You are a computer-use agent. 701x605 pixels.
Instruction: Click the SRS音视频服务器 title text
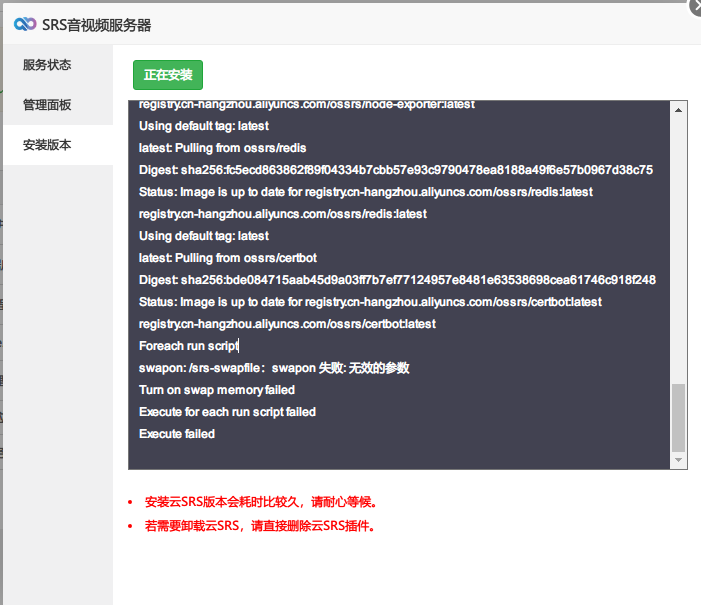click(x=97, y=25)
